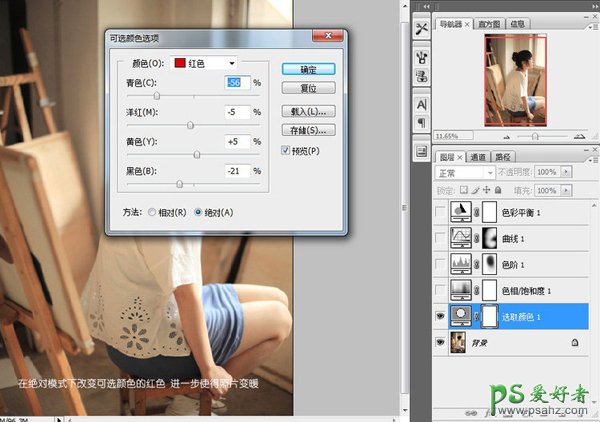The width and height of the screenshot is (600, 422).
Task: Open the Character panel icon
Action: (422, 104)
